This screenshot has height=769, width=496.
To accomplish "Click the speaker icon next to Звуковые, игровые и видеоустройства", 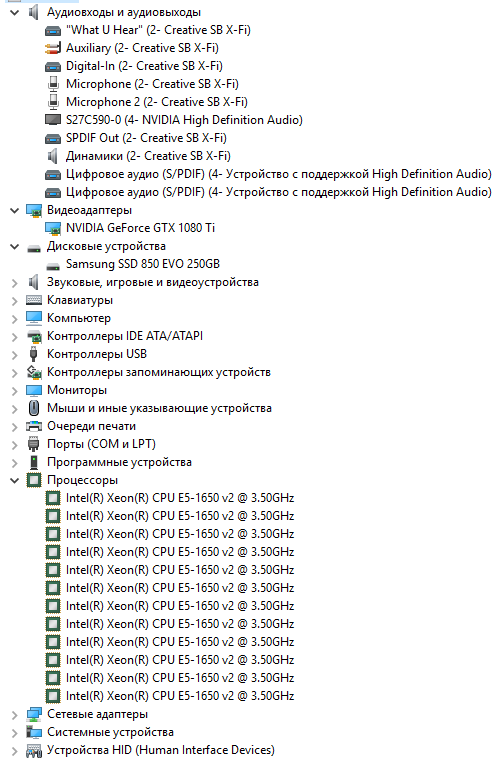I will click(x=33, y=282).
